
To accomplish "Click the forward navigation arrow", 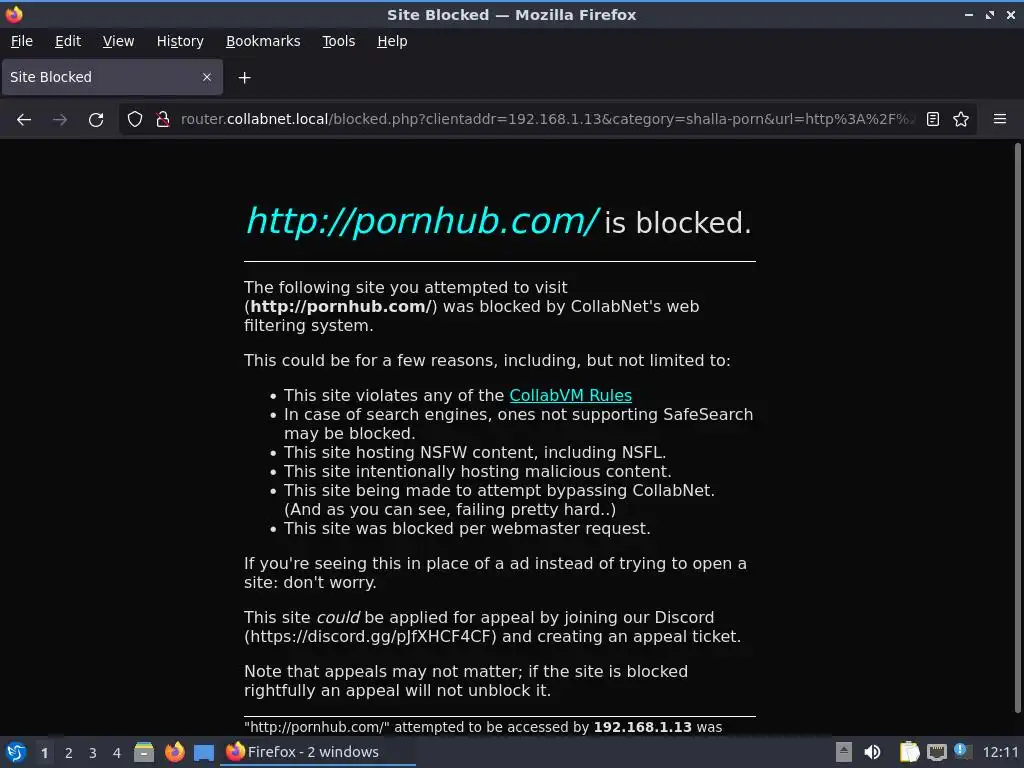I will pos(60,120).
